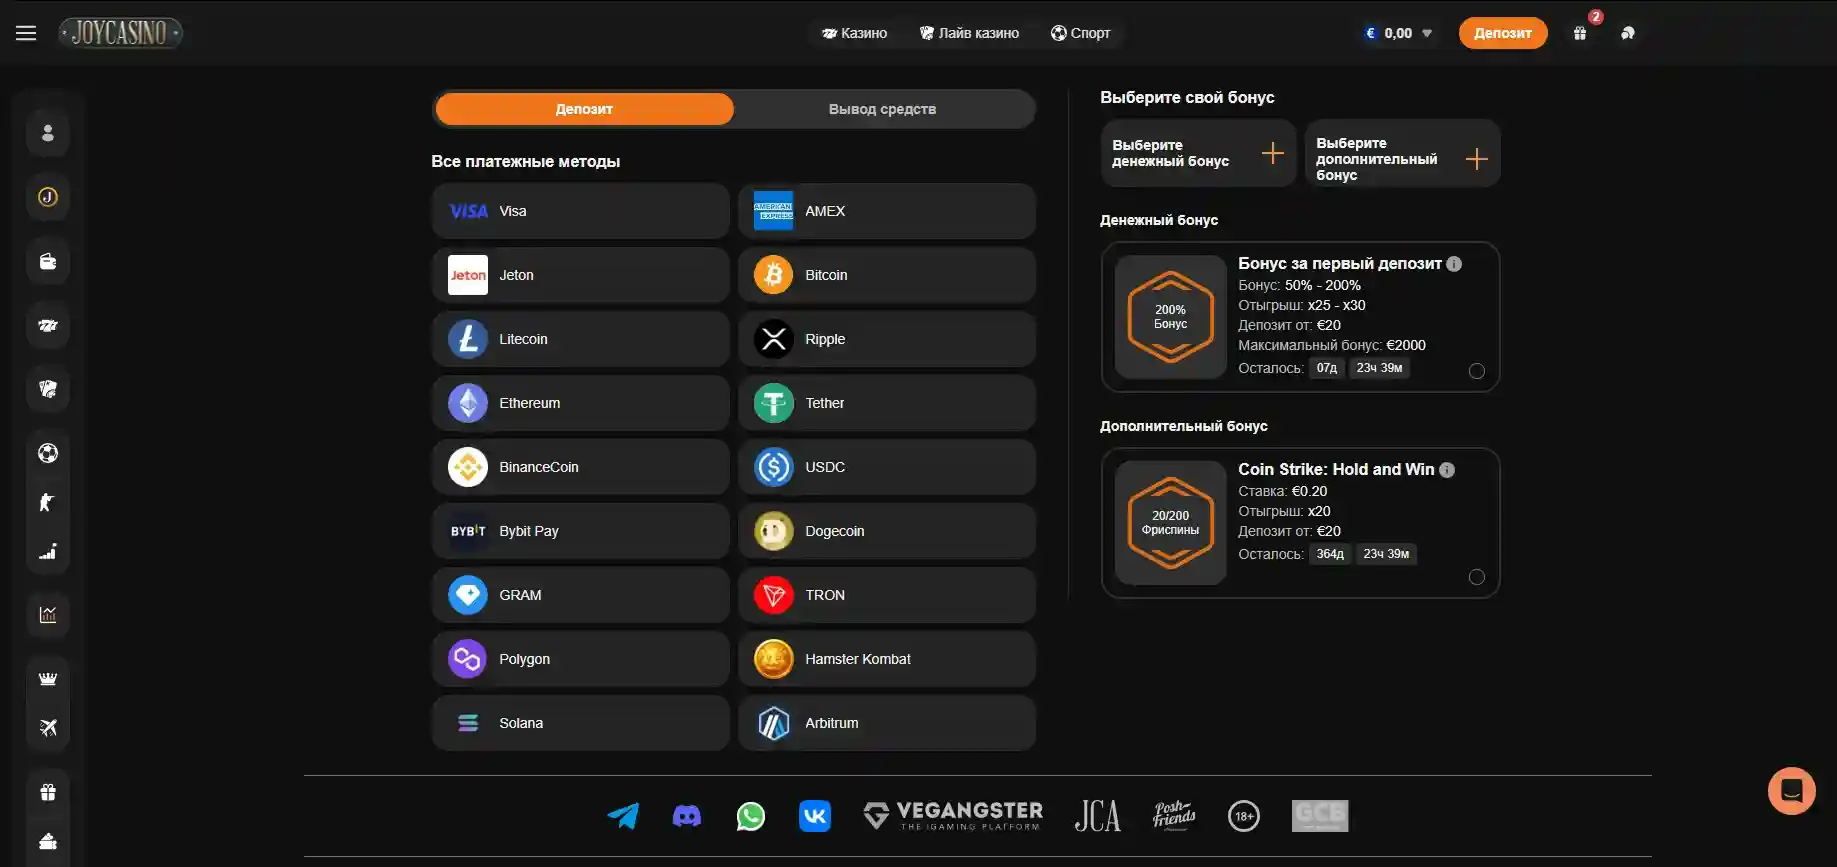The width and height of the screenshot is (1837, 867).
Task: Open the chart icon in sidebar
Action: click(x=48, y=615)
